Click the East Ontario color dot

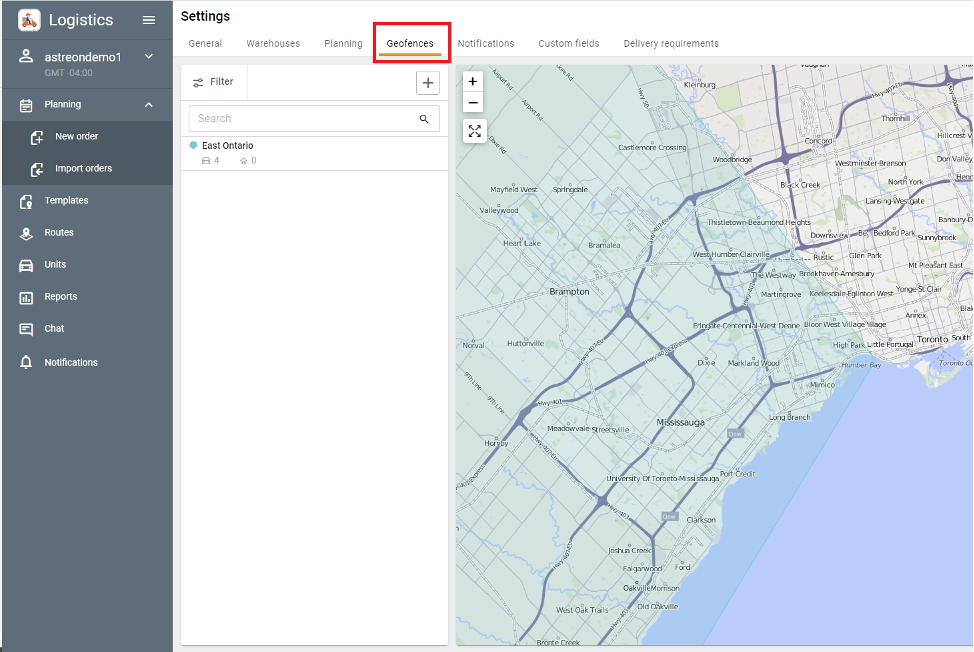[x=194, y=146]
